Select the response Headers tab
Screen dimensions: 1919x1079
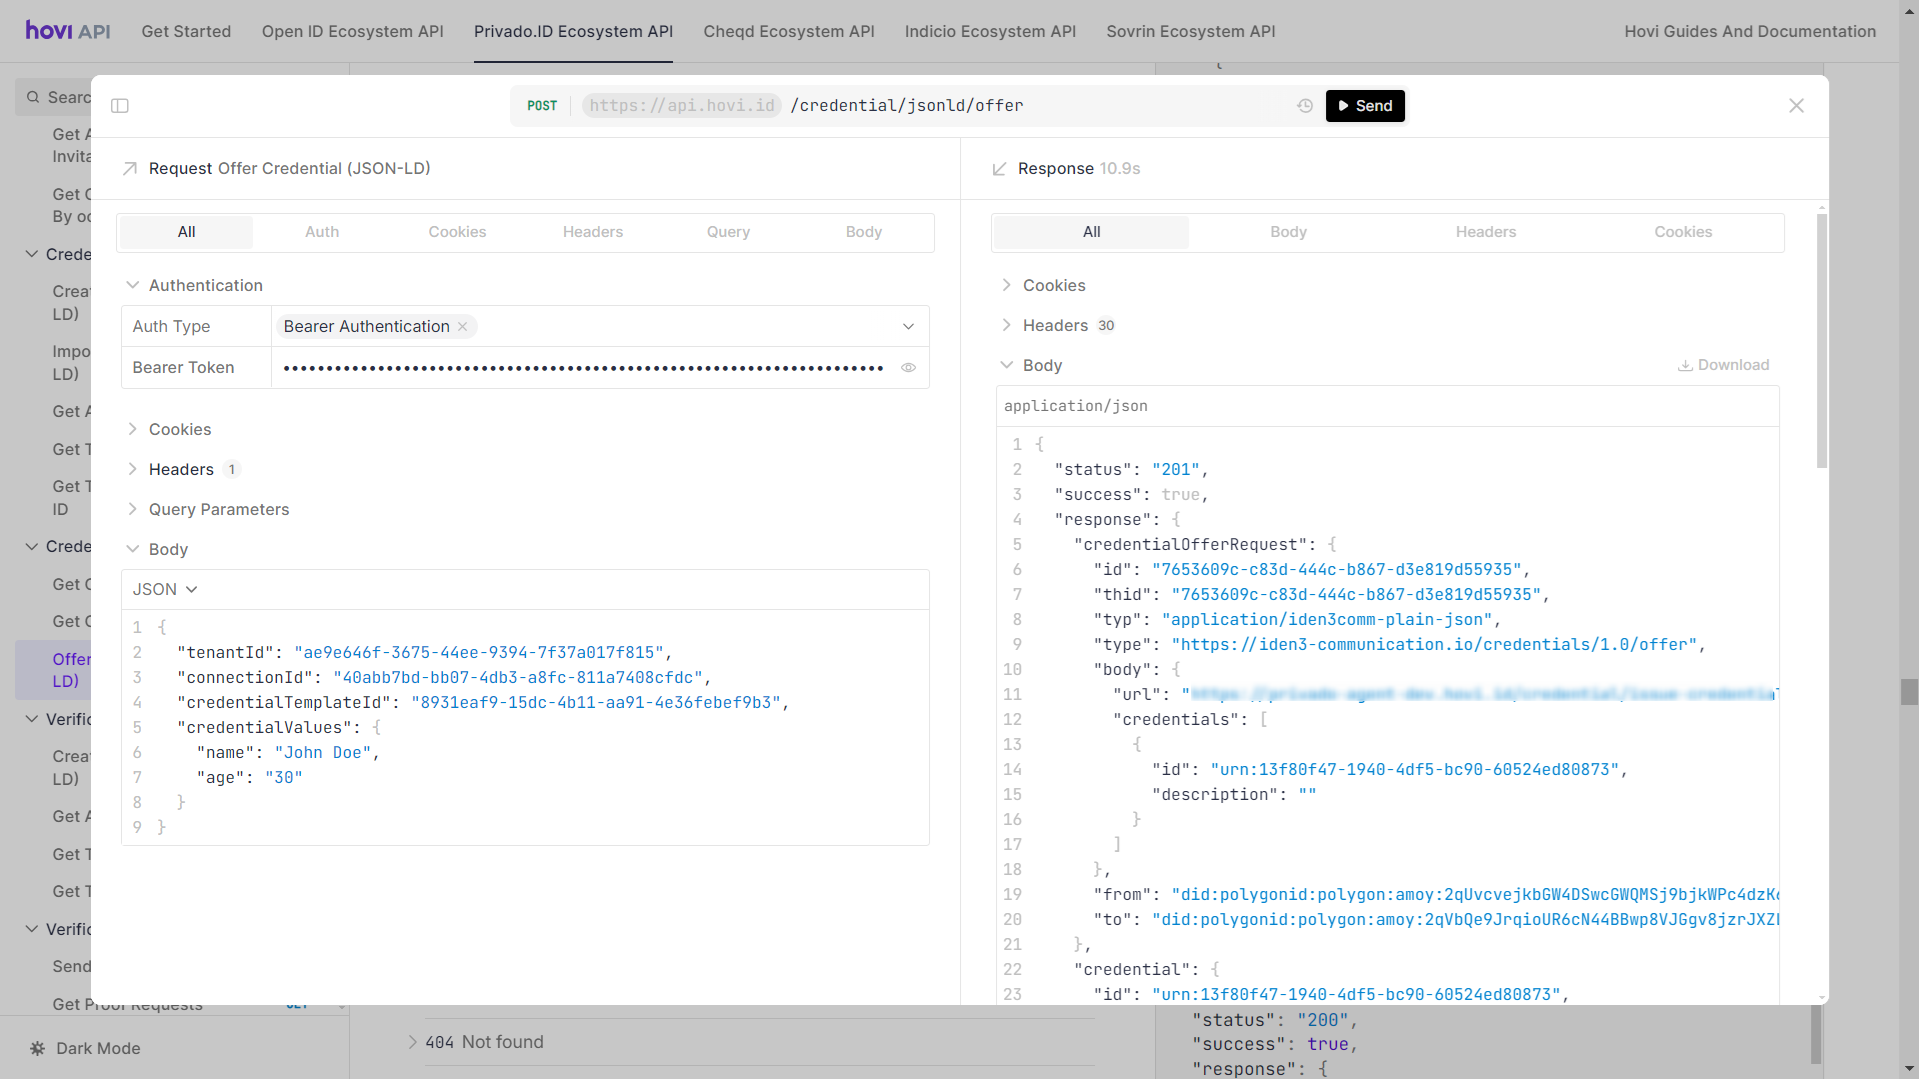(1485, 232)
